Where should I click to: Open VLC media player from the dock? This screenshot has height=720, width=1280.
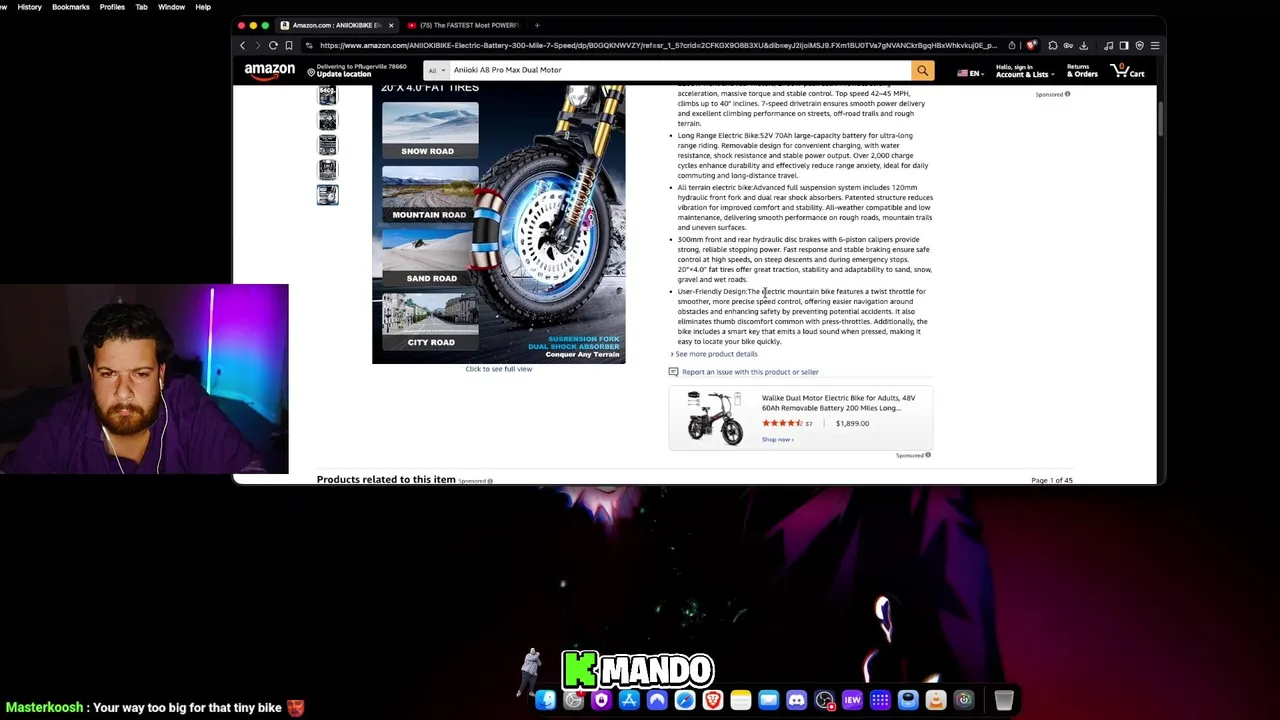coord(936,700)
